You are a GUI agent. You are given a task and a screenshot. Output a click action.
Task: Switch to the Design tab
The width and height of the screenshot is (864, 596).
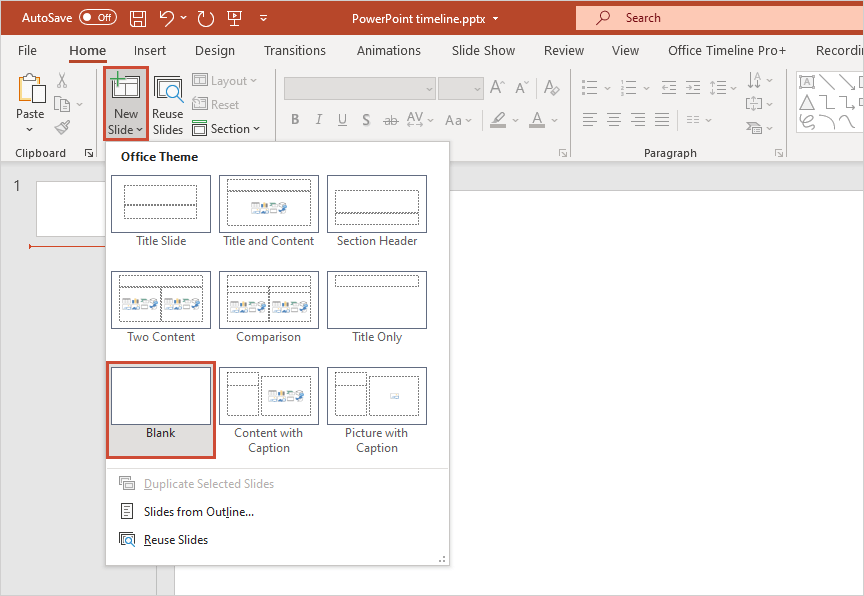coord(215,50)
